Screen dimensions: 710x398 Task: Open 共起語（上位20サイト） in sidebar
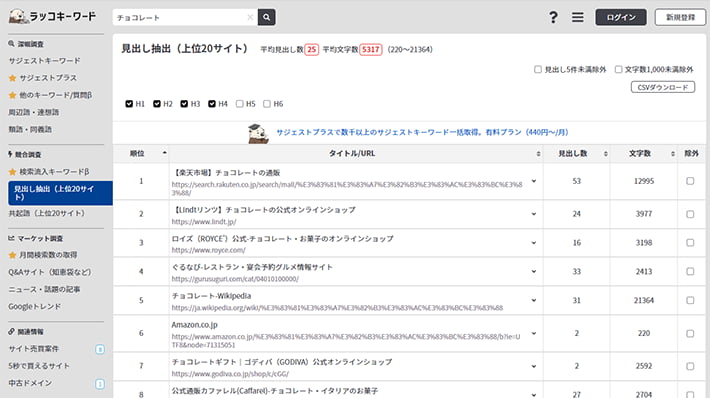[x=47, y=213]
